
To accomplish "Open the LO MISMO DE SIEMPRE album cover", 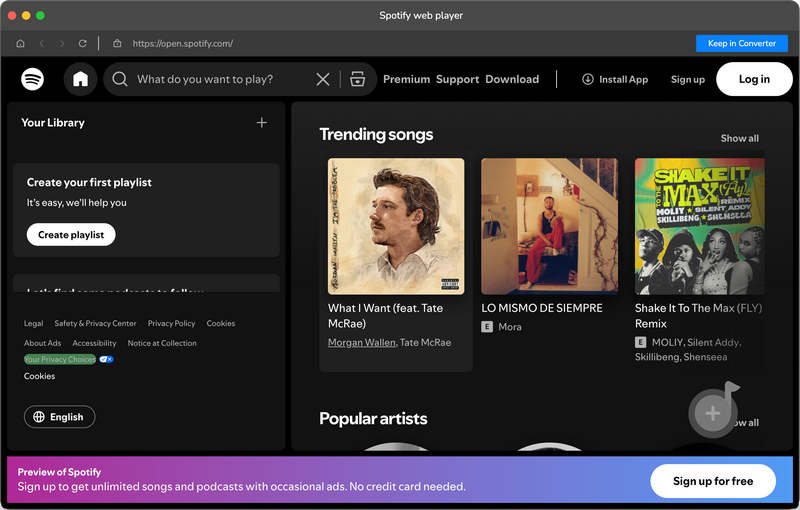I will (x=549, y=226).
